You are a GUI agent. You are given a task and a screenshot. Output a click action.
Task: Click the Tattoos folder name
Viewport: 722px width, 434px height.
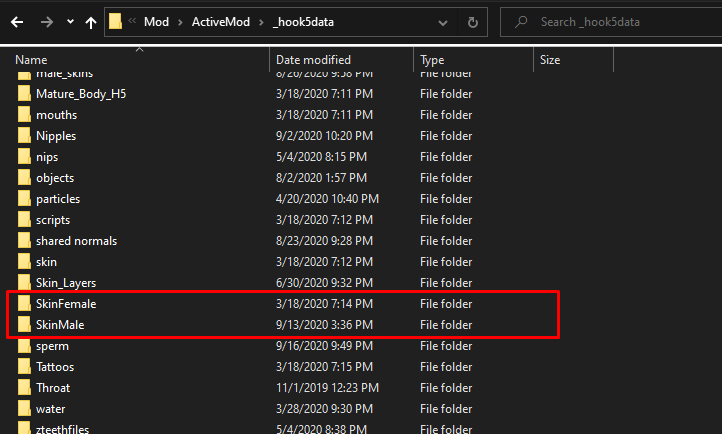point(55,367)
